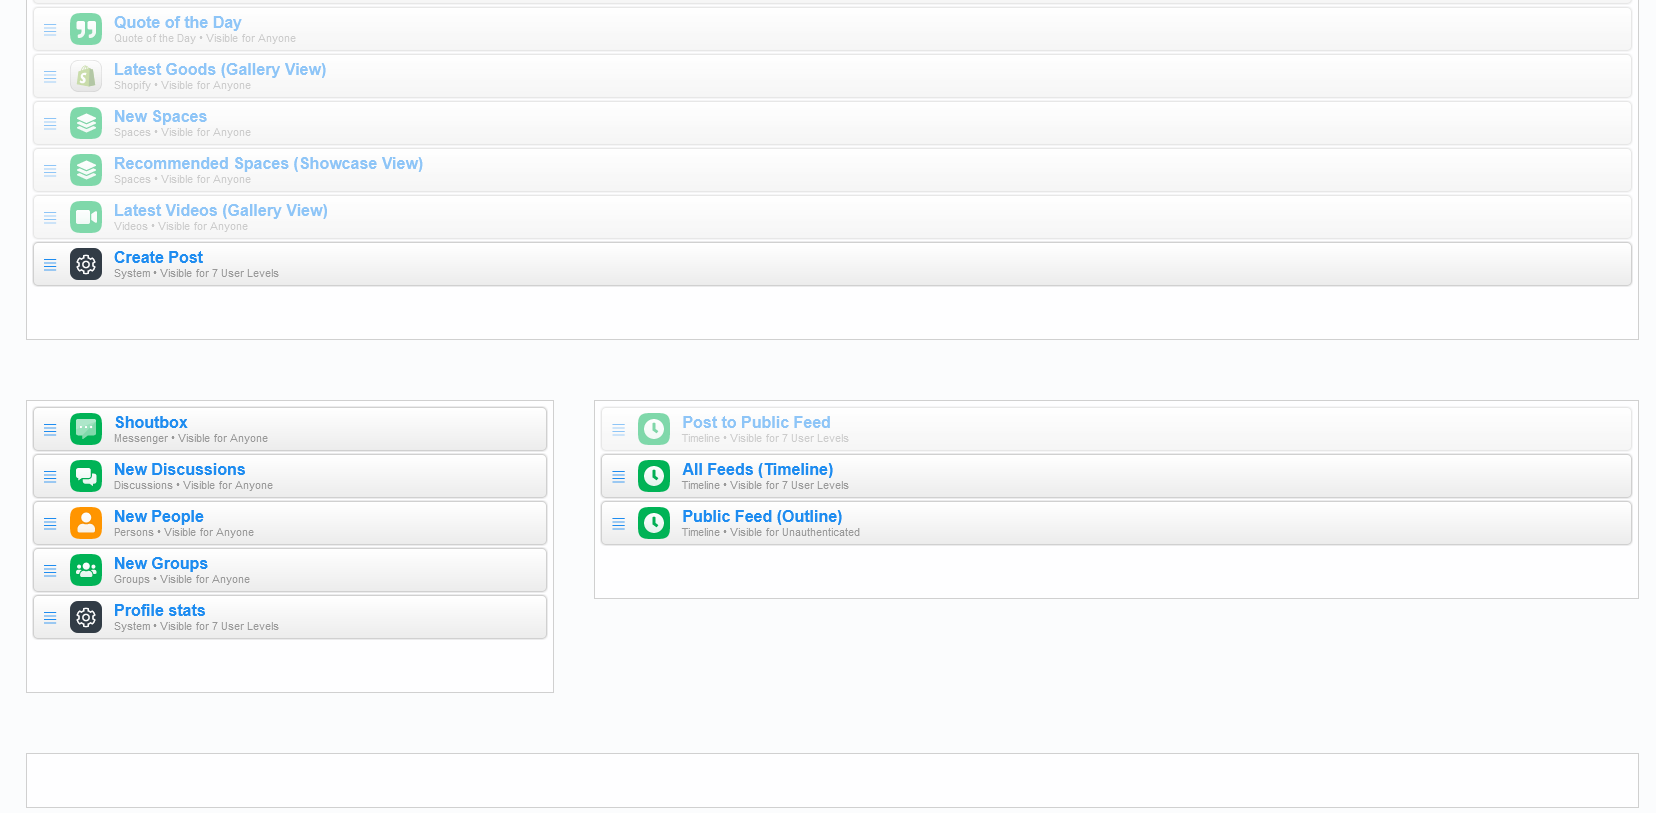Click the Create Post gear icon
This screenshot has width=1656, height=813.
86,265
